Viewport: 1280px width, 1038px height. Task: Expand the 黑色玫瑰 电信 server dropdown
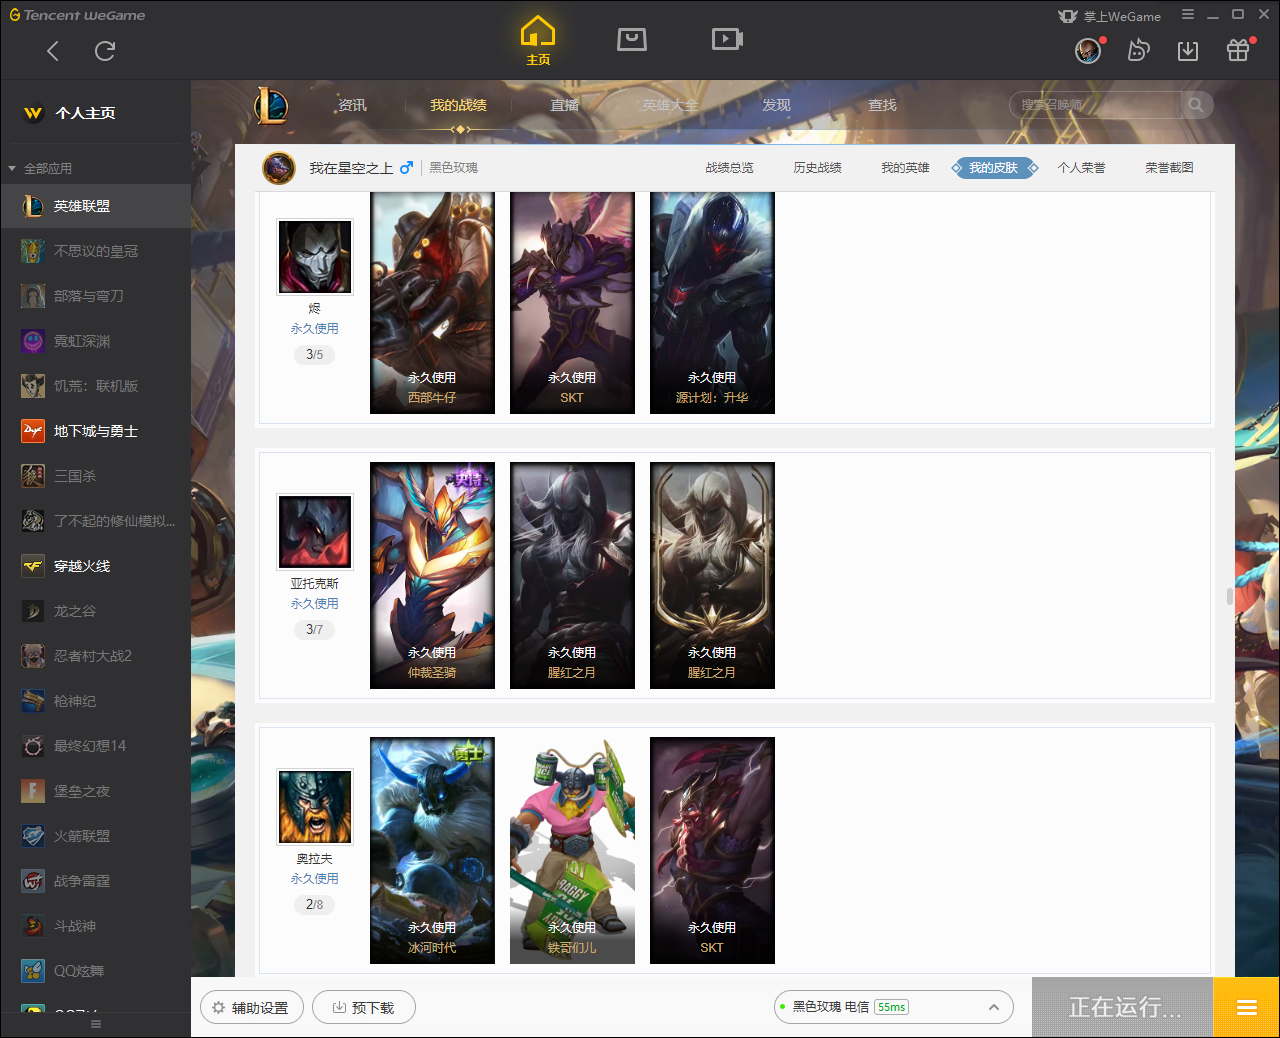[893, 1007]
